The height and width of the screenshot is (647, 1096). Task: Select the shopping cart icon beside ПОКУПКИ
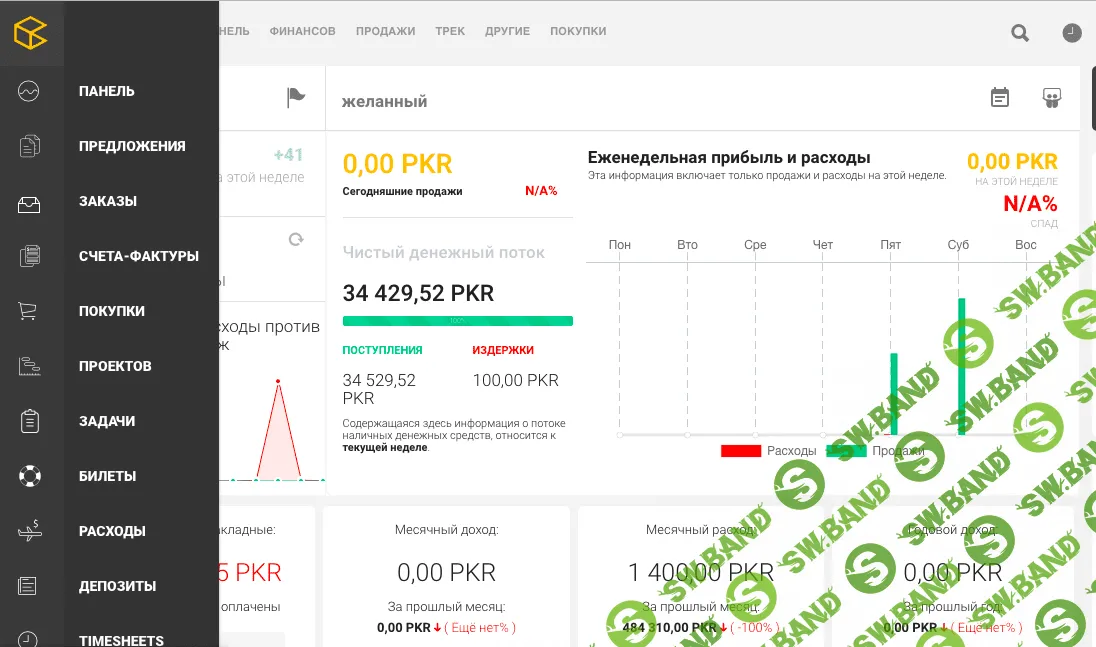(x=30, y=310)
